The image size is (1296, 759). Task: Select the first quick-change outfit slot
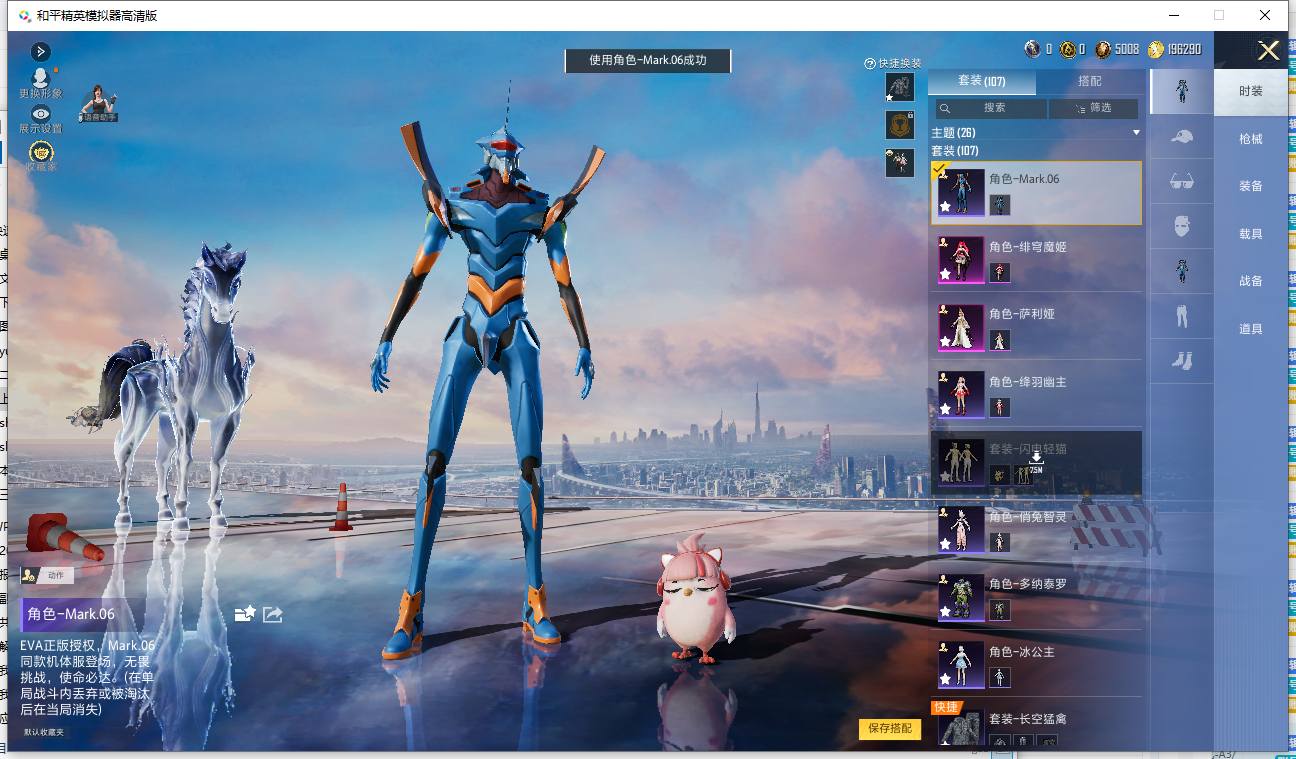pos(900,87)
